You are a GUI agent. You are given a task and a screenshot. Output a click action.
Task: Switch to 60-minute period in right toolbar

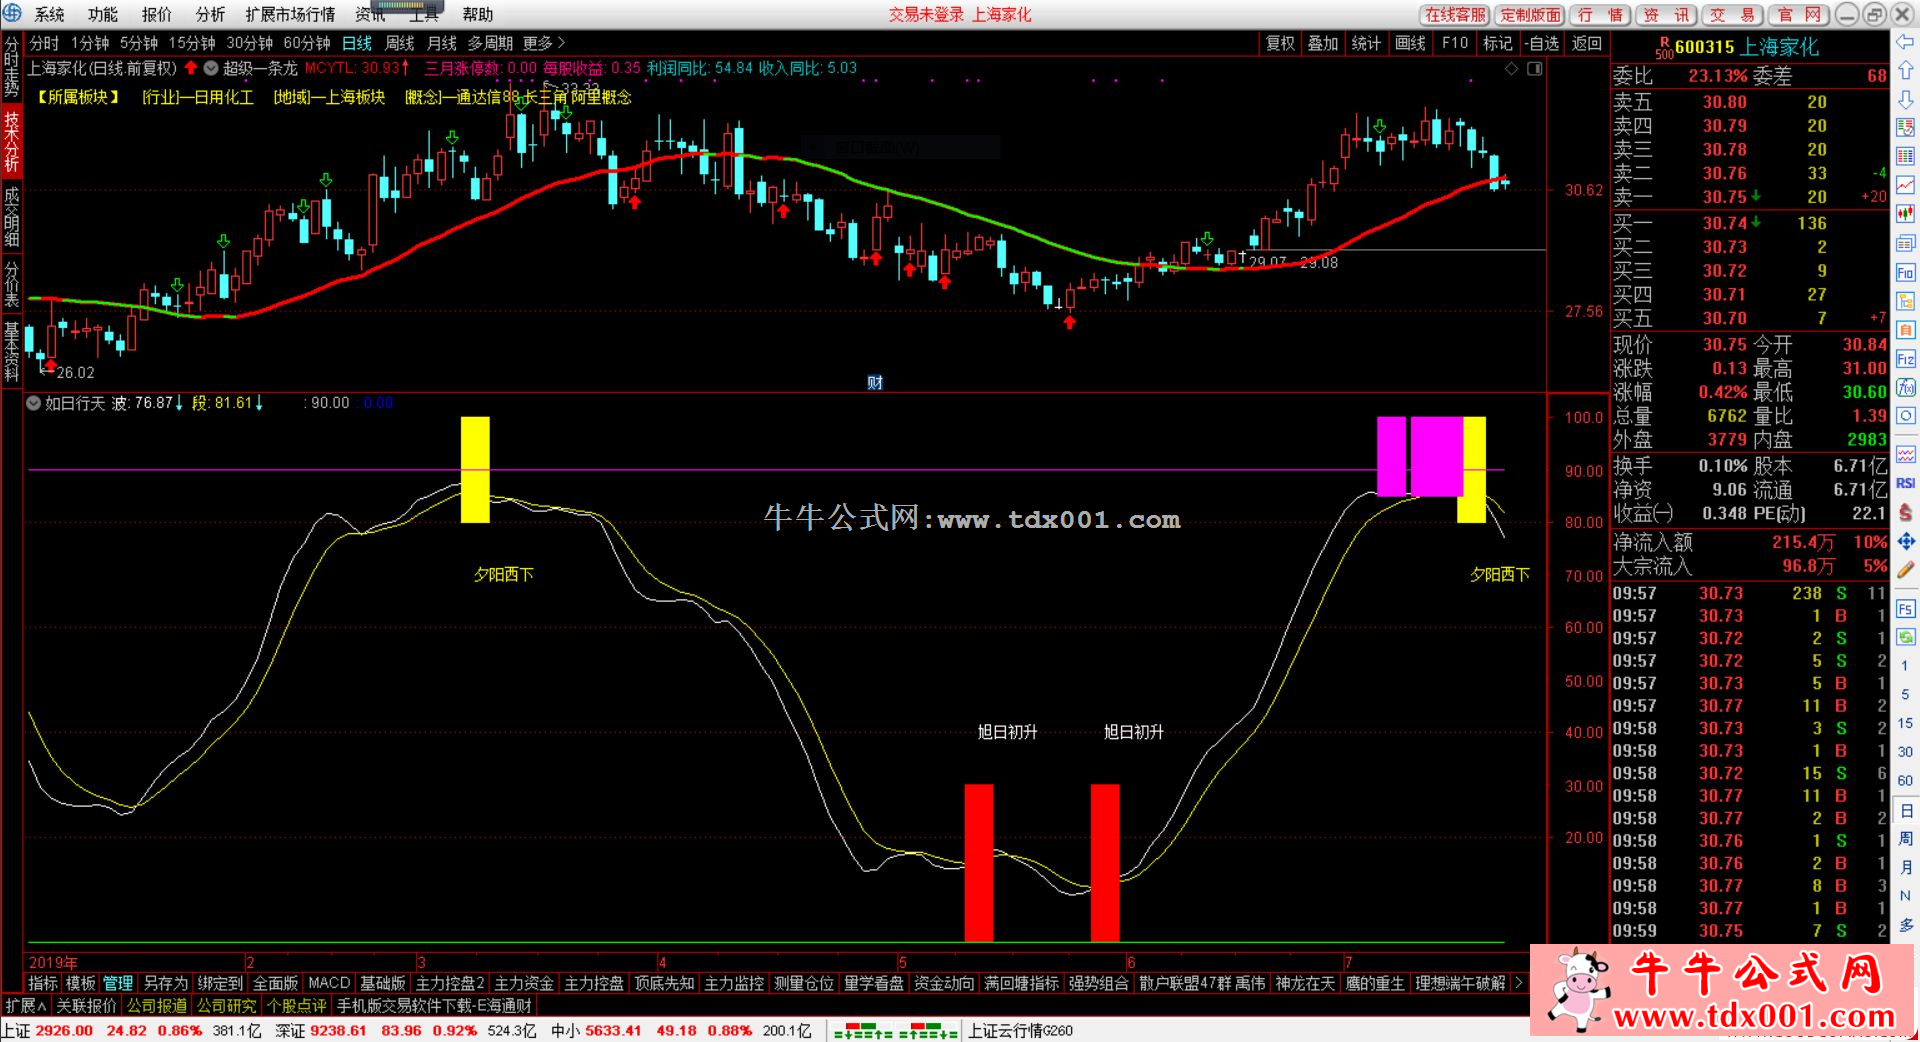click(1905, 781)
